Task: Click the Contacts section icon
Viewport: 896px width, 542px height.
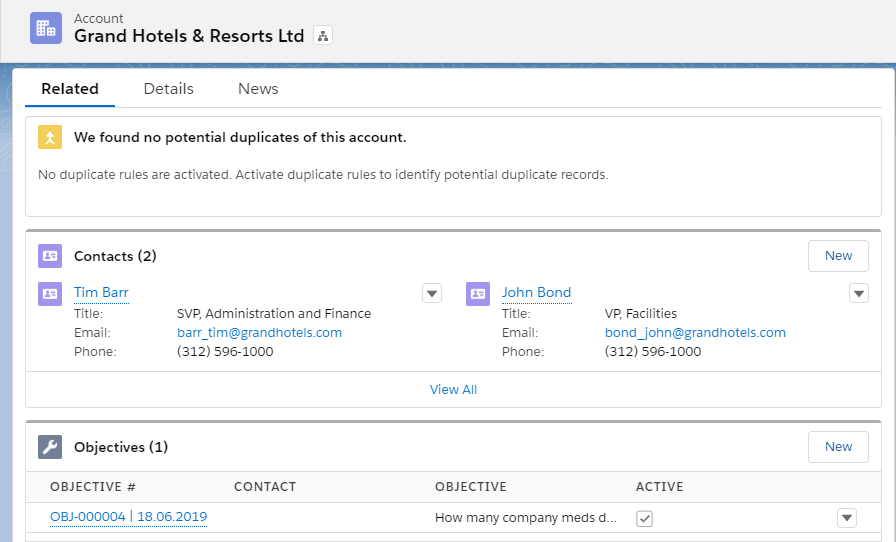Action: (50, 256)
